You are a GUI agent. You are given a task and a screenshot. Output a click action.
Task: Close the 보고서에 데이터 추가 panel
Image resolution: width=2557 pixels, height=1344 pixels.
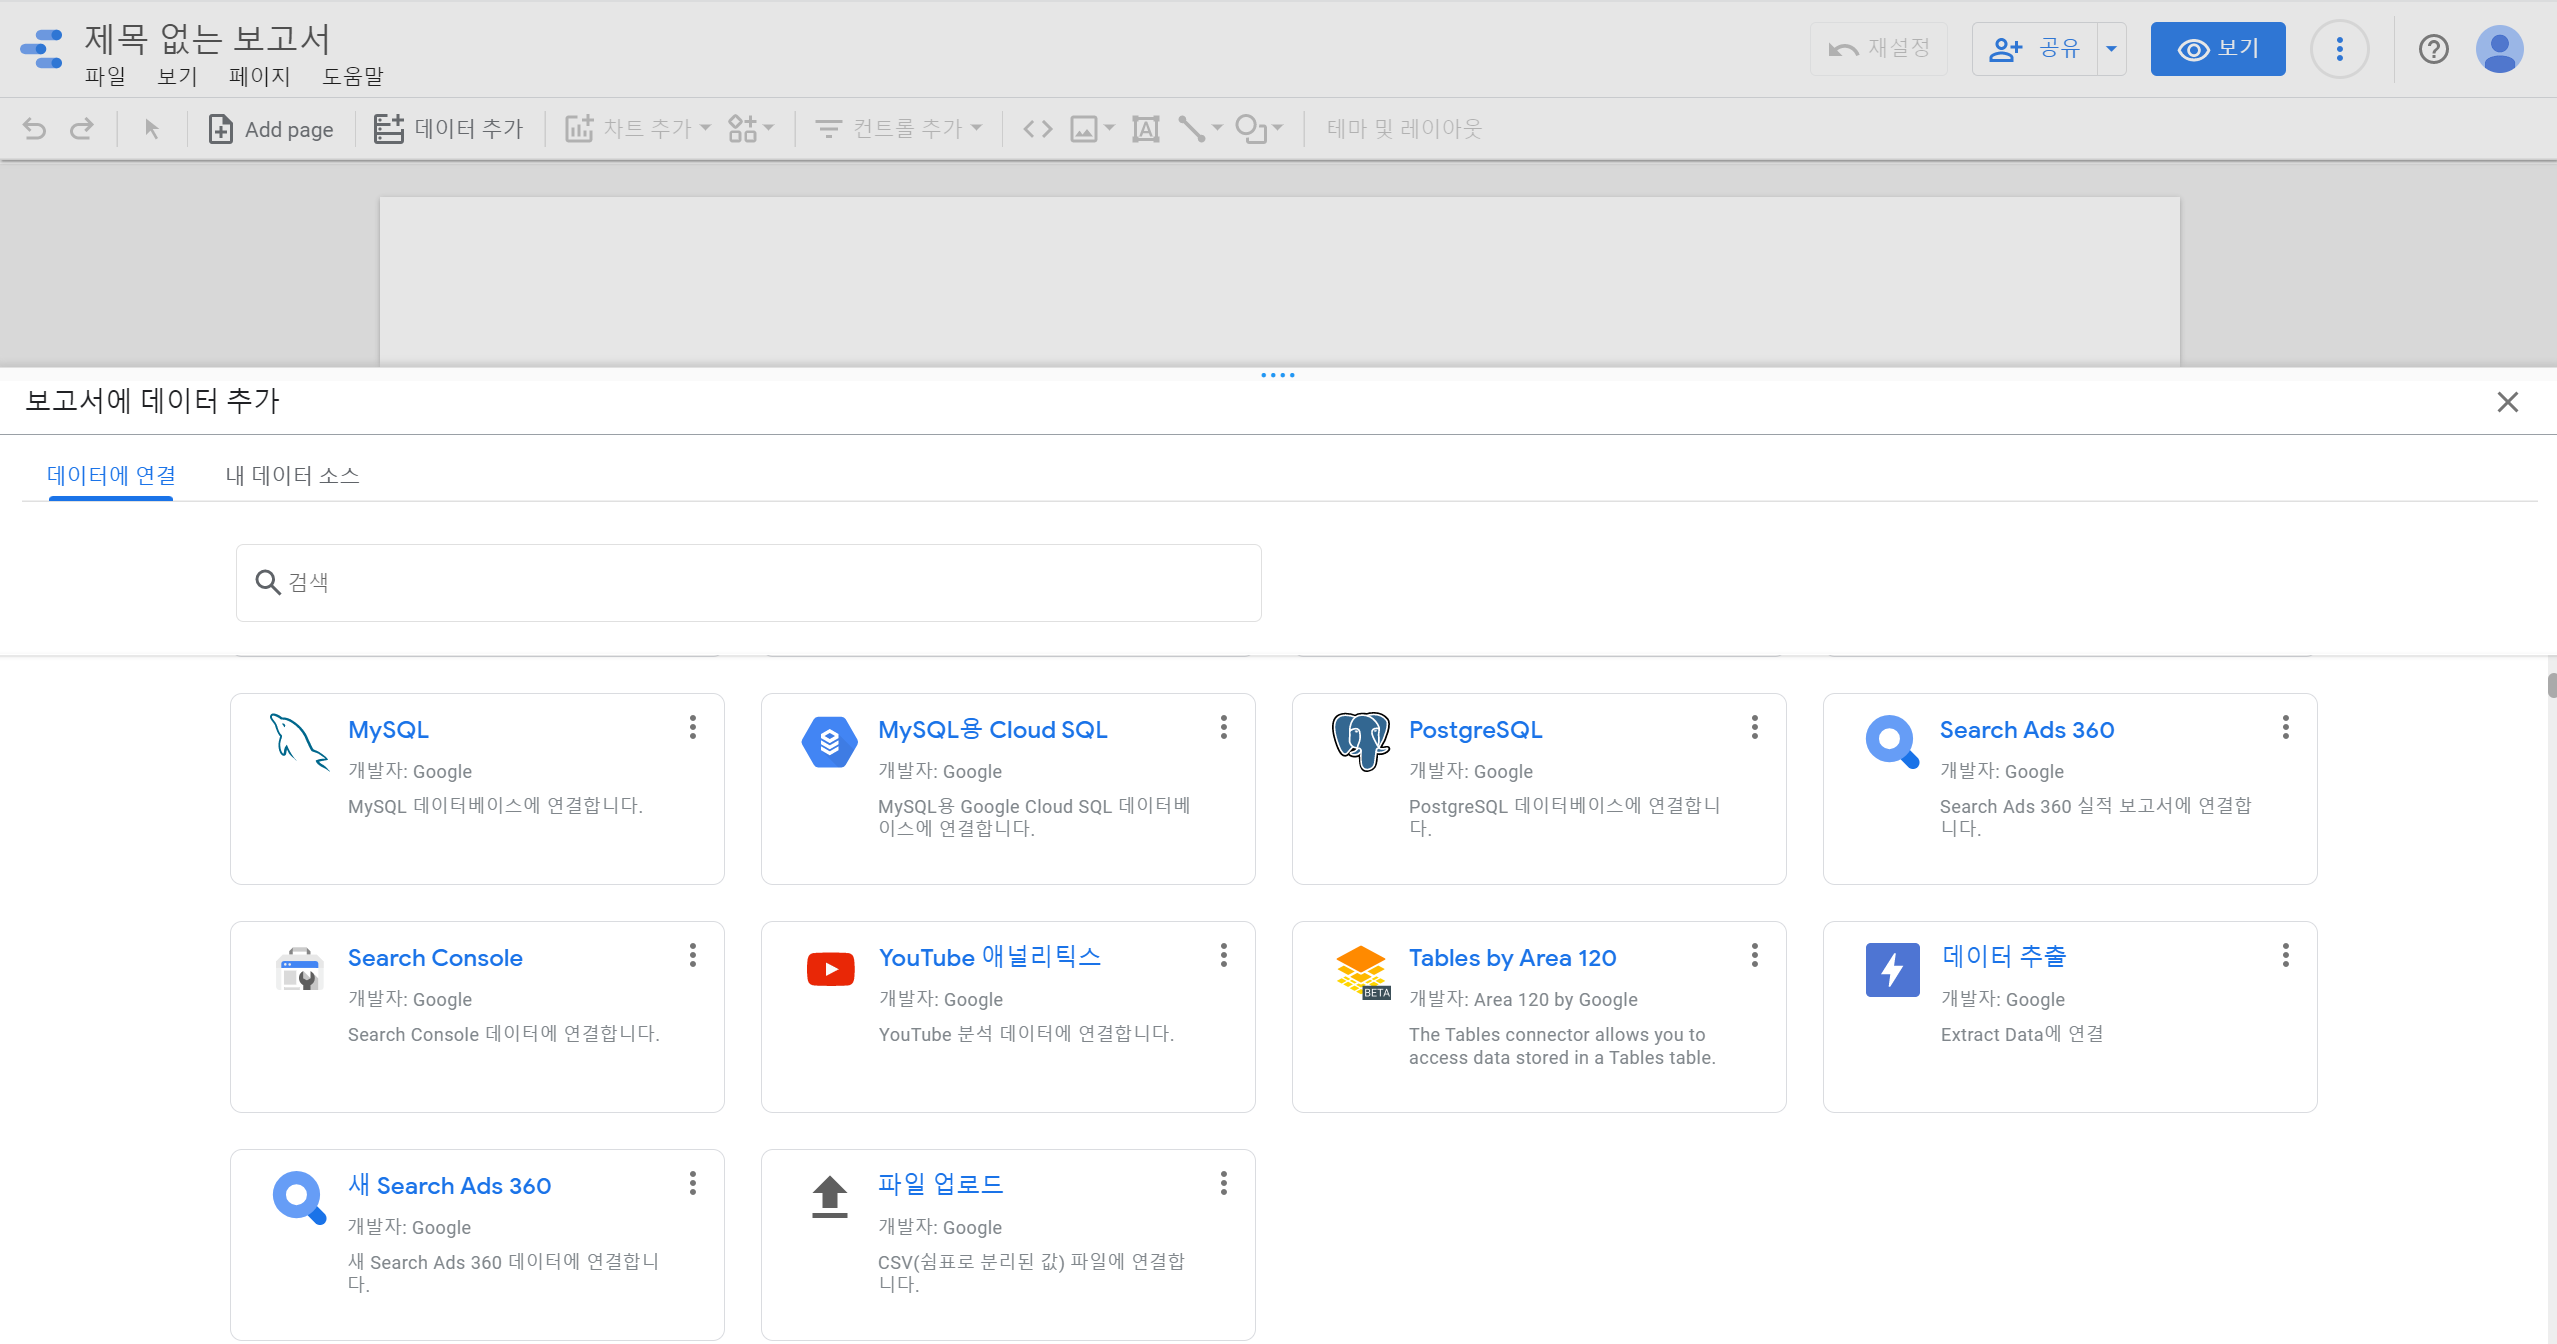2507,402
